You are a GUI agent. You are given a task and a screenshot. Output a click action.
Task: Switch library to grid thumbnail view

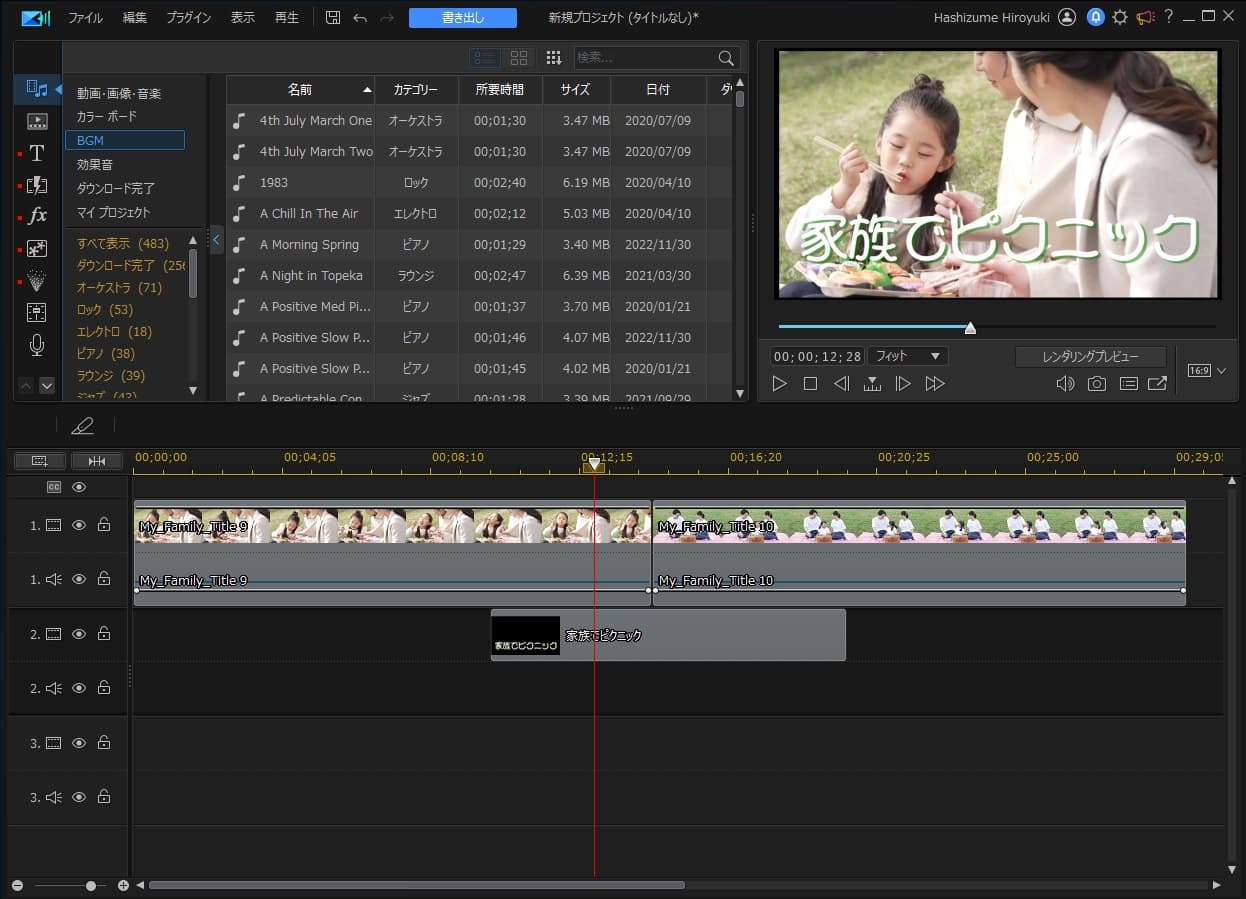coord(518,58)
